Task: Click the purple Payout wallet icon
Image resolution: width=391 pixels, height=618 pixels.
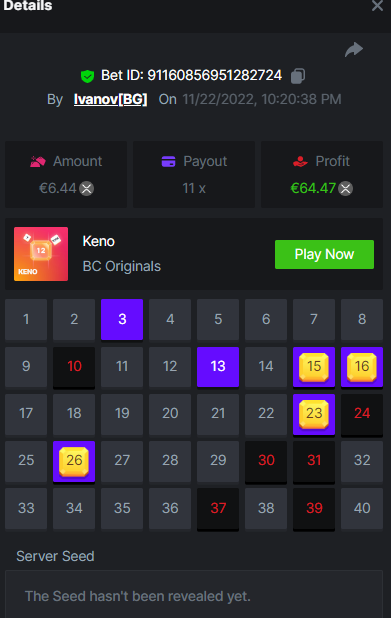Action: point(168,161)
